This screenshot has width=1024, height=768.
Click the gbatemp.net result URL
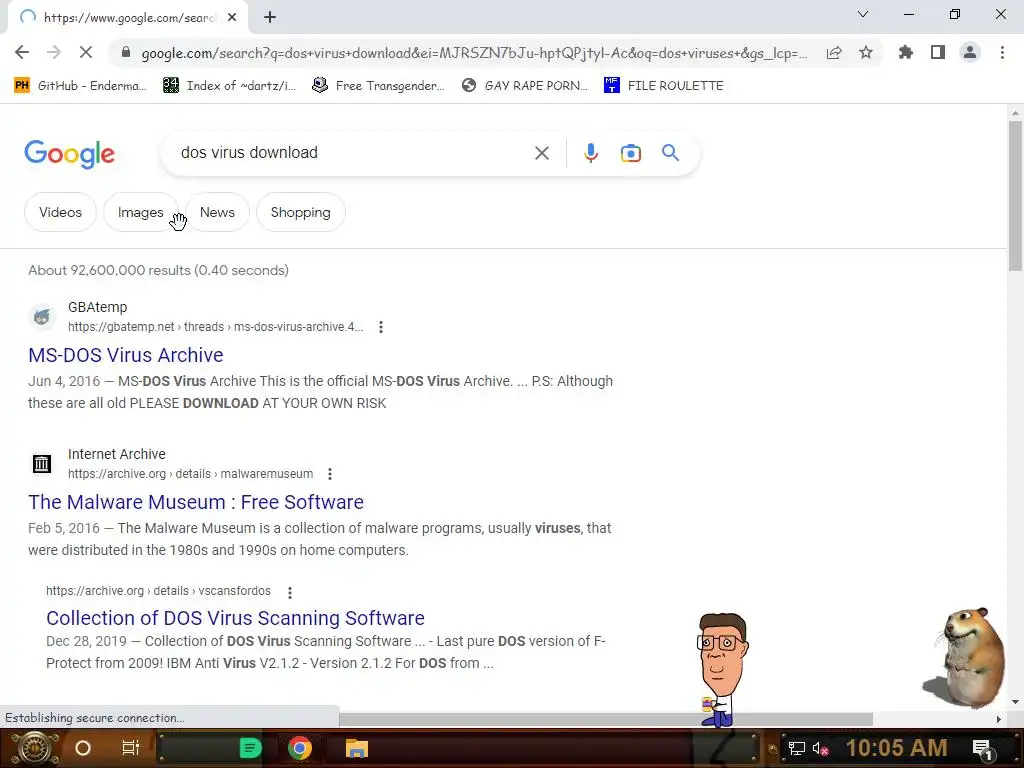216,327
